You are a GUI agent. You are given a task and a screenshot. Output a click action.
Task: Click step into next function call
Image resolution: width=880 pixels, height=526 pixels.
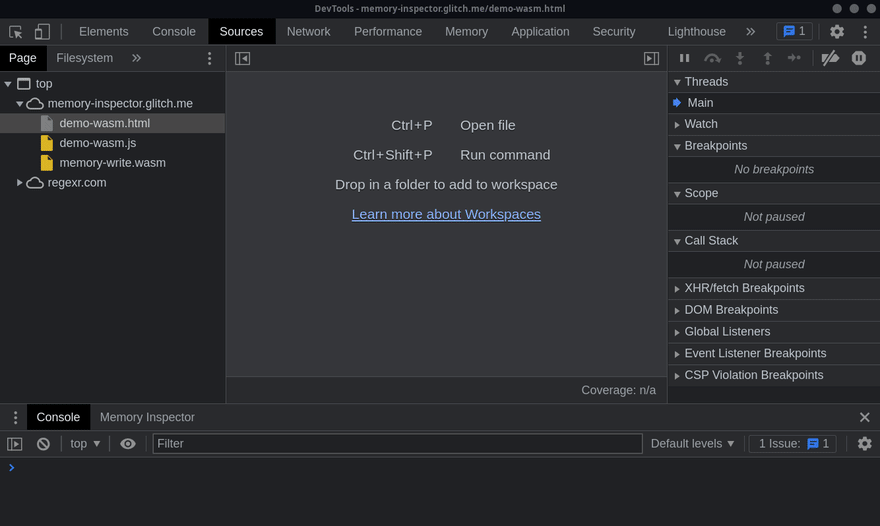(740, 58)
